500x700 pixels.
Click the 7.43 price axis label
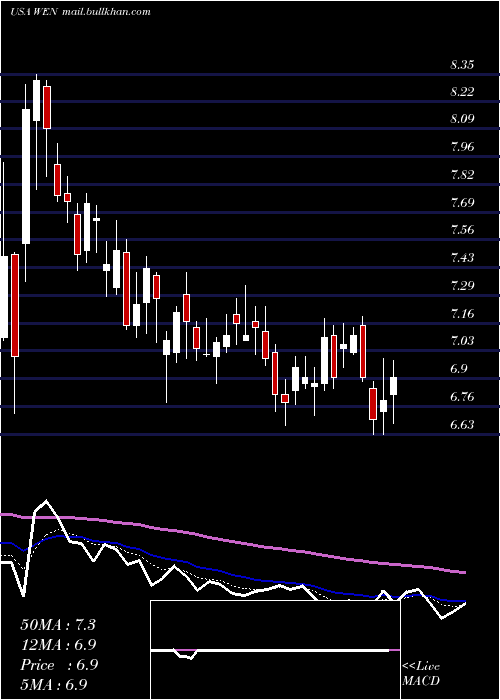pos(462,258)
